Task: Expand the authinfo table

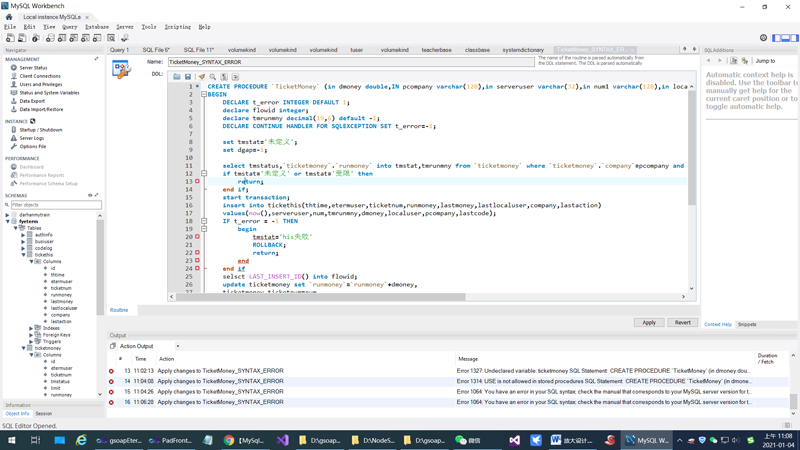Action: click(23, 235)
